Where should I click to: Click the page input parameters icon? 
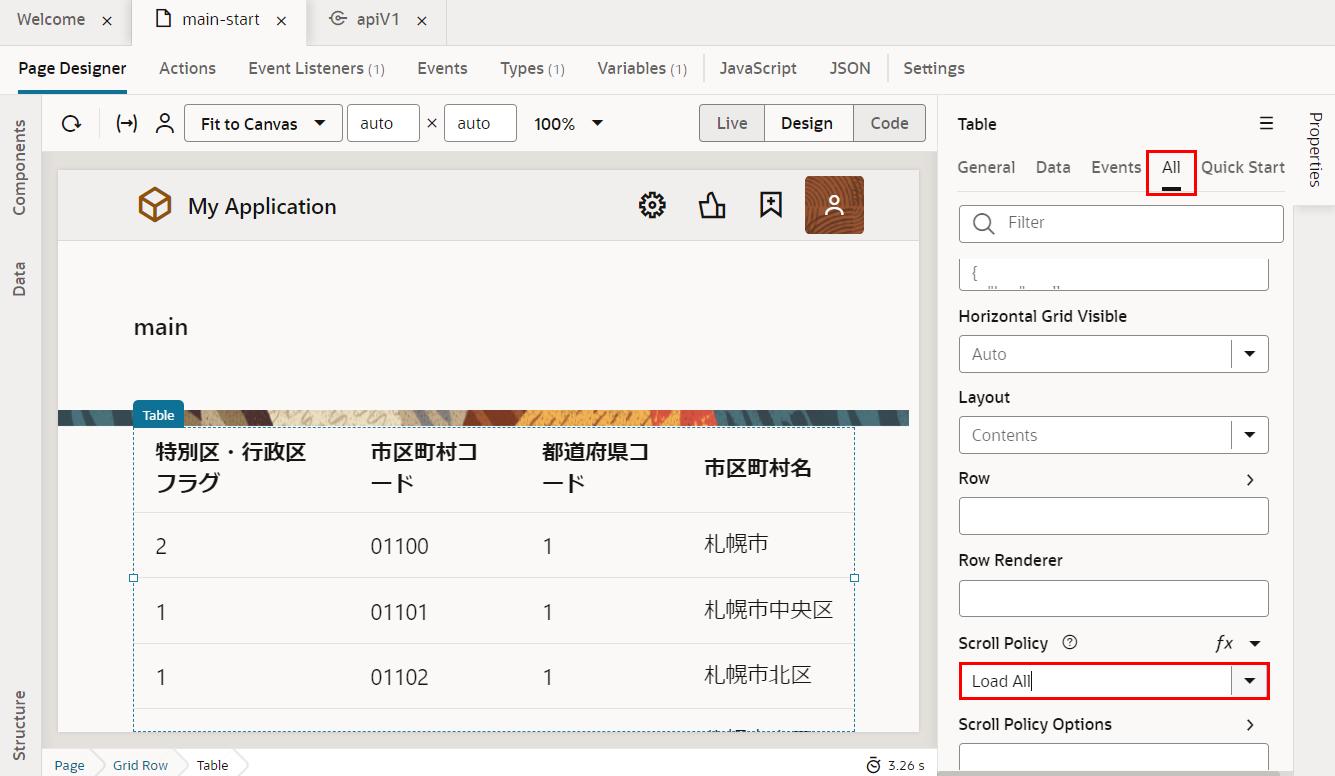pyautogui.click(x=127, y=124)
